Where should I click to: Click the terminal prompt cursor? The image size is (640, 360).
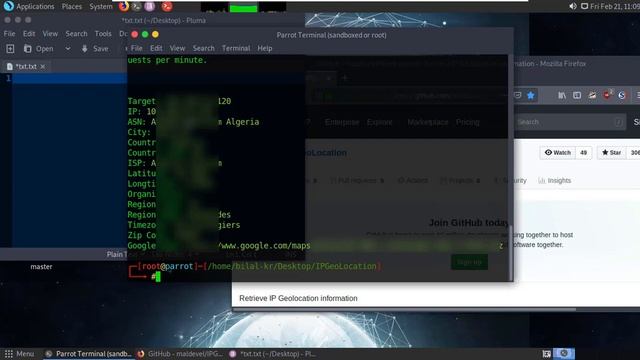[x=158, y=277]
